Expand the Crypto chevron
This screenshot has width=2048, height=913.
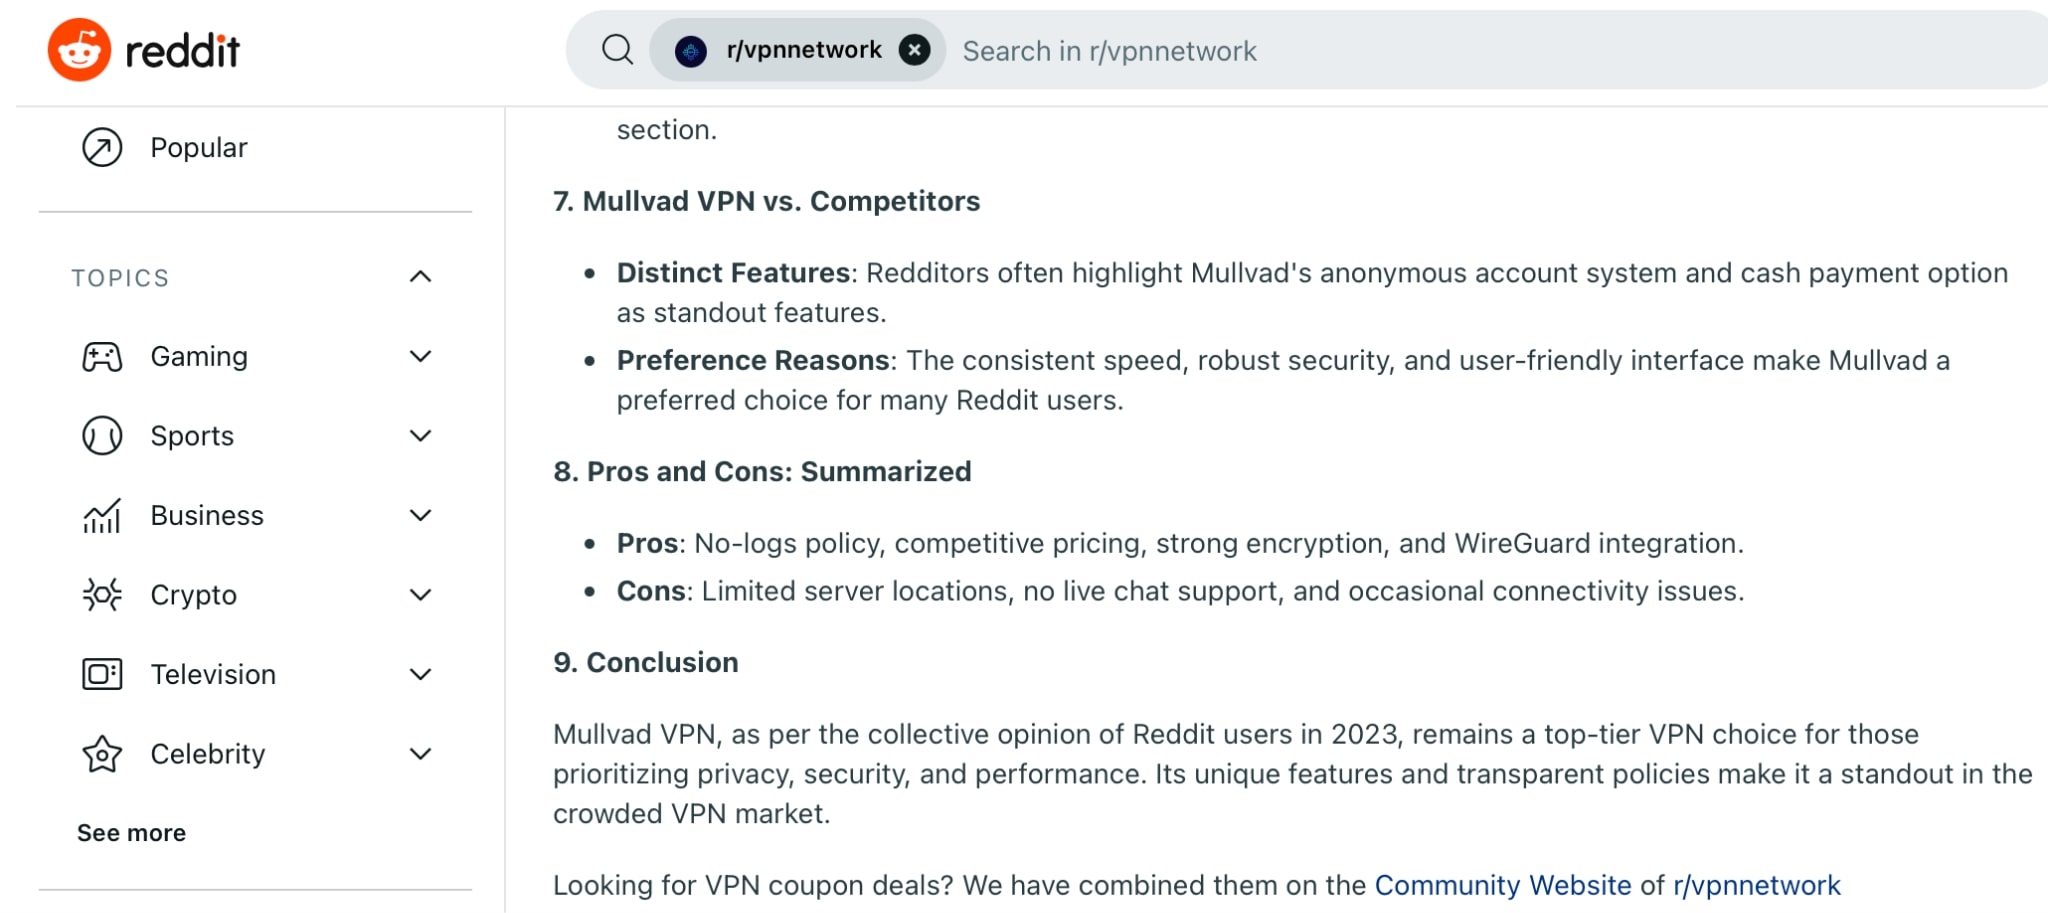tap(421, 595)
